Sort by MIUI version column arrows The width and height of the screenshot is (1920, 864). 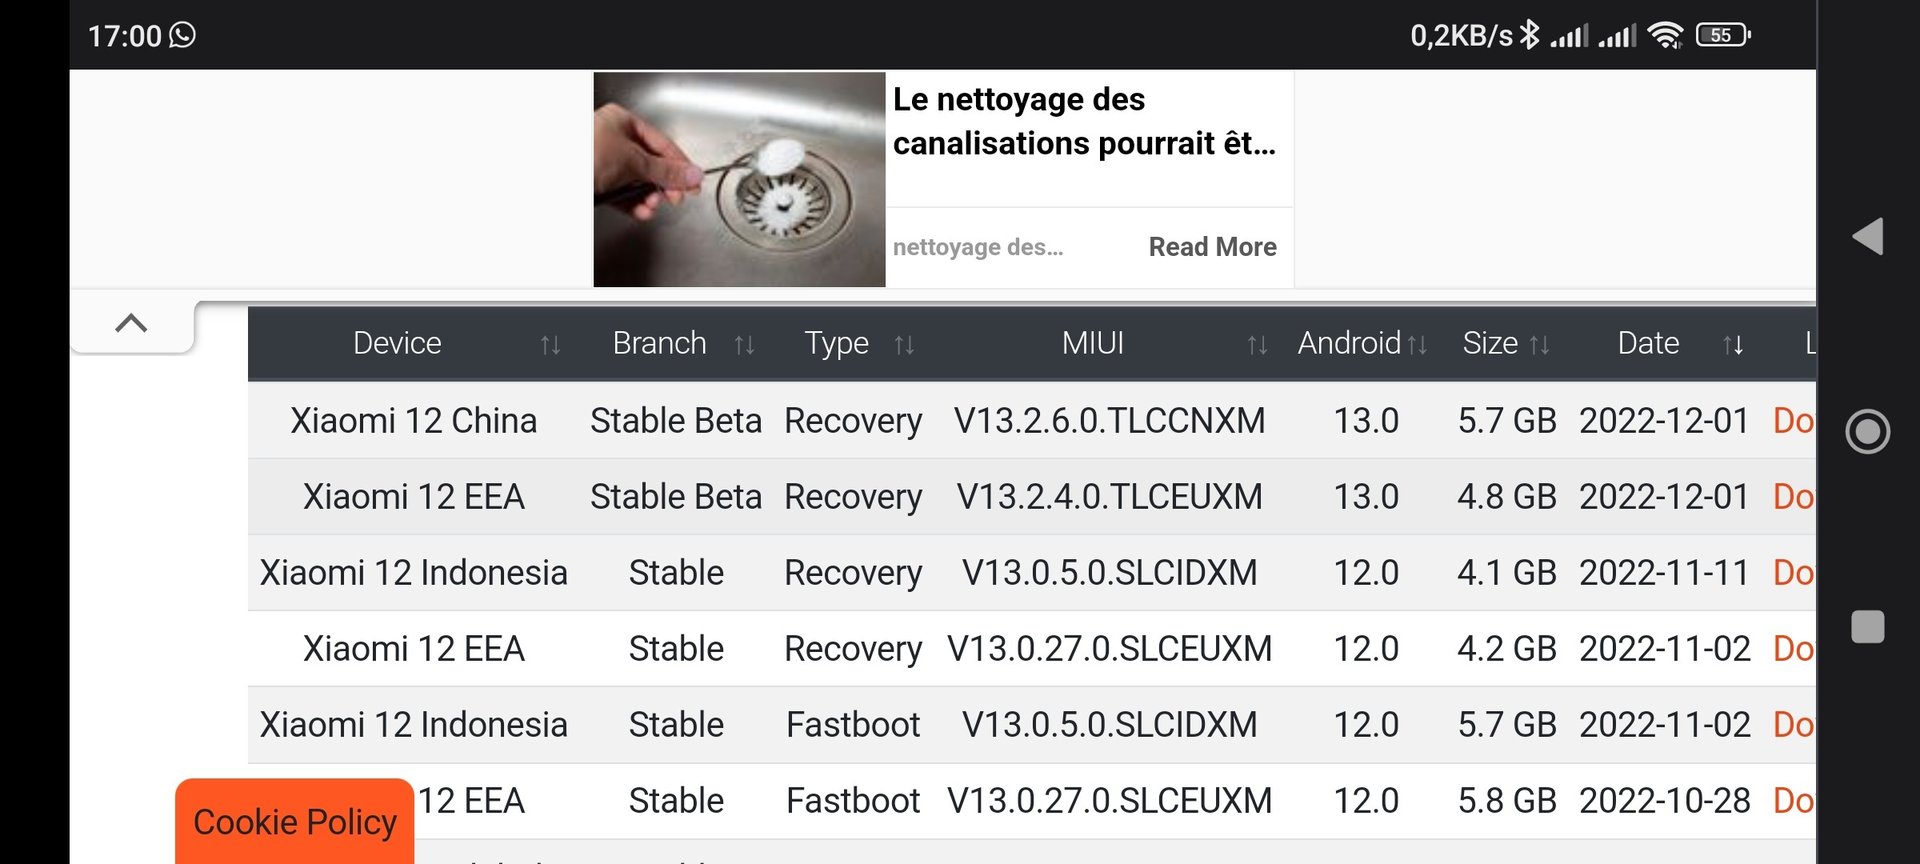(1257, 345)
